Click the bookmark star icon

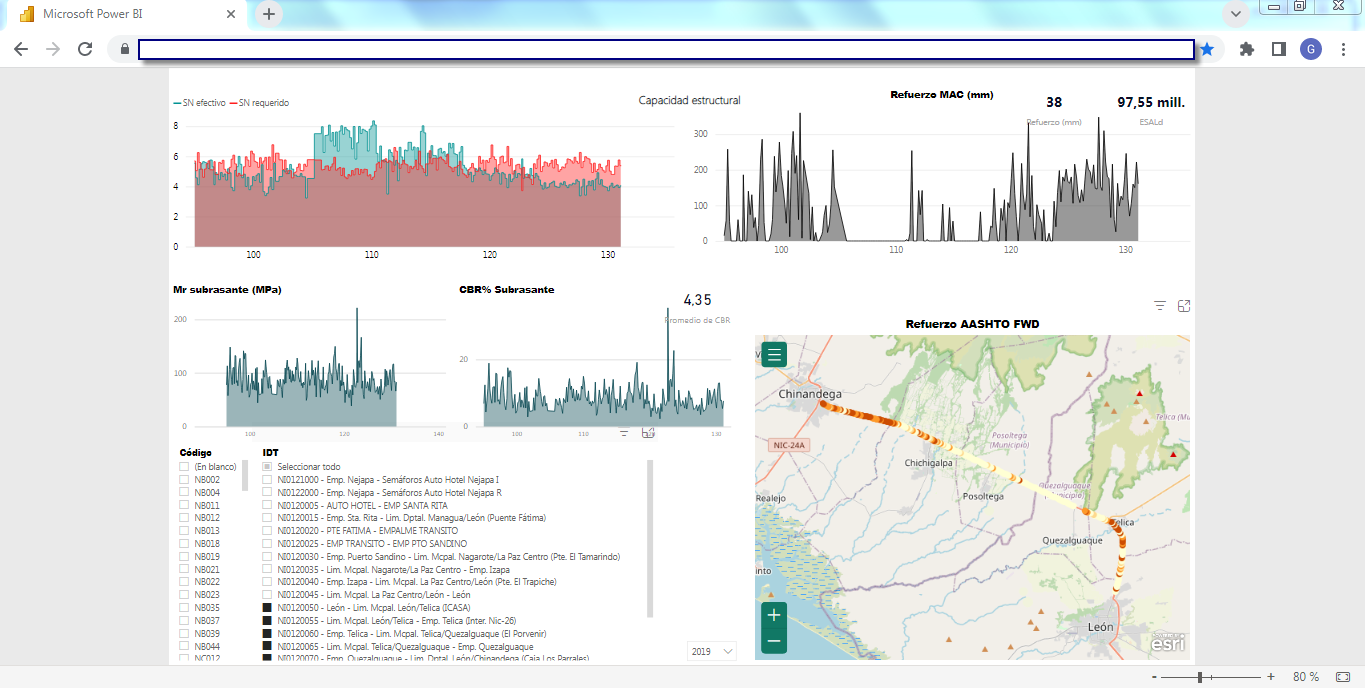coord(1207,49)
